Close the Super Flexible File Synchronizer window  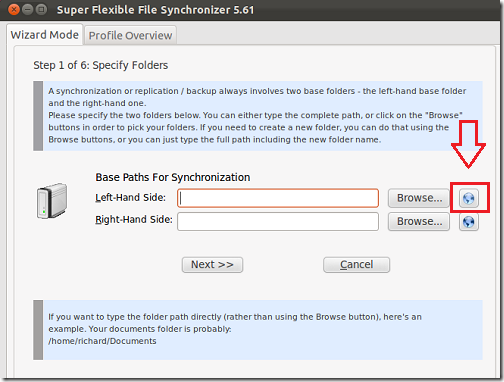14,9
